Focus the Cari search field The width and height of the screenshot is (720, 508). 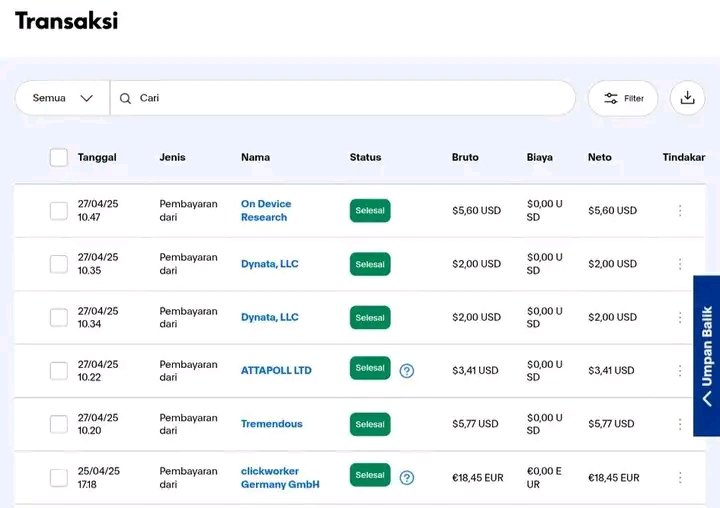(343, 98)
